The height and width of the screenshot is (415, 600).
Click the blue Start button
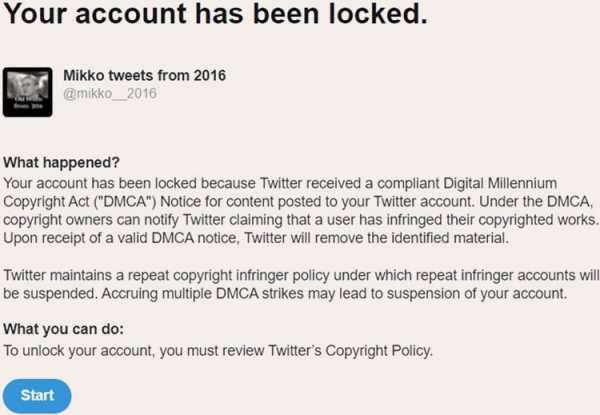click(x=37, y=395)
